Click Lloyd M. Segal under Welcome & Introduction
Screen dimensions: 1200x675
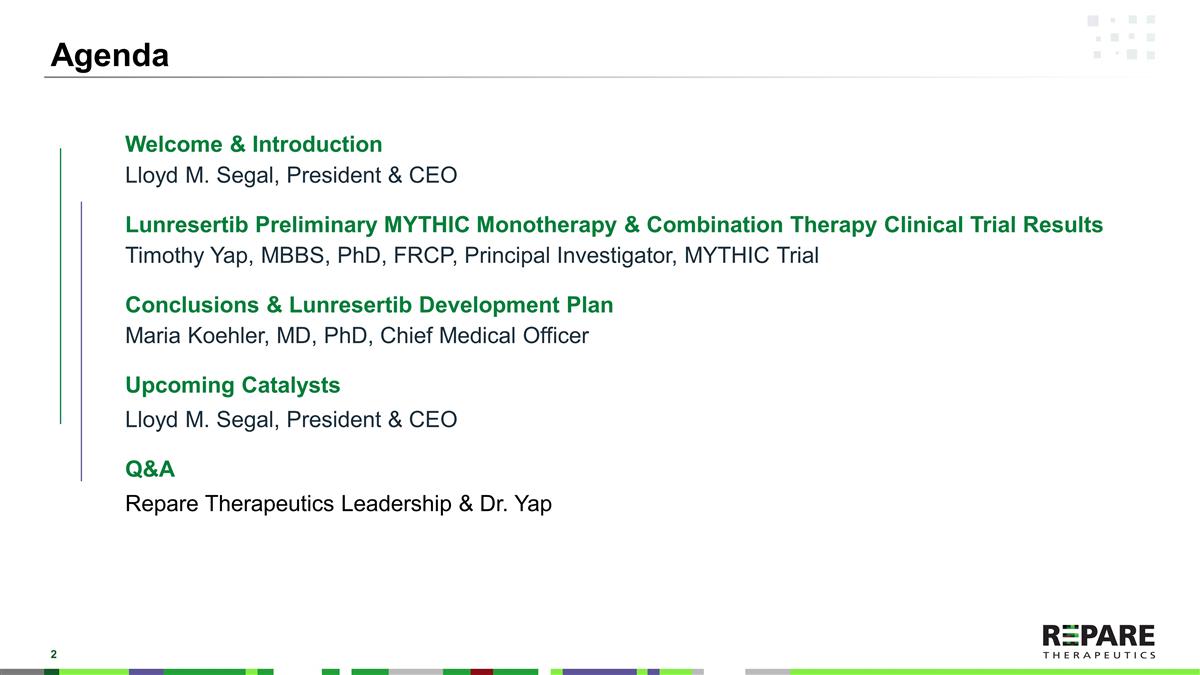(x=290, y=176)
